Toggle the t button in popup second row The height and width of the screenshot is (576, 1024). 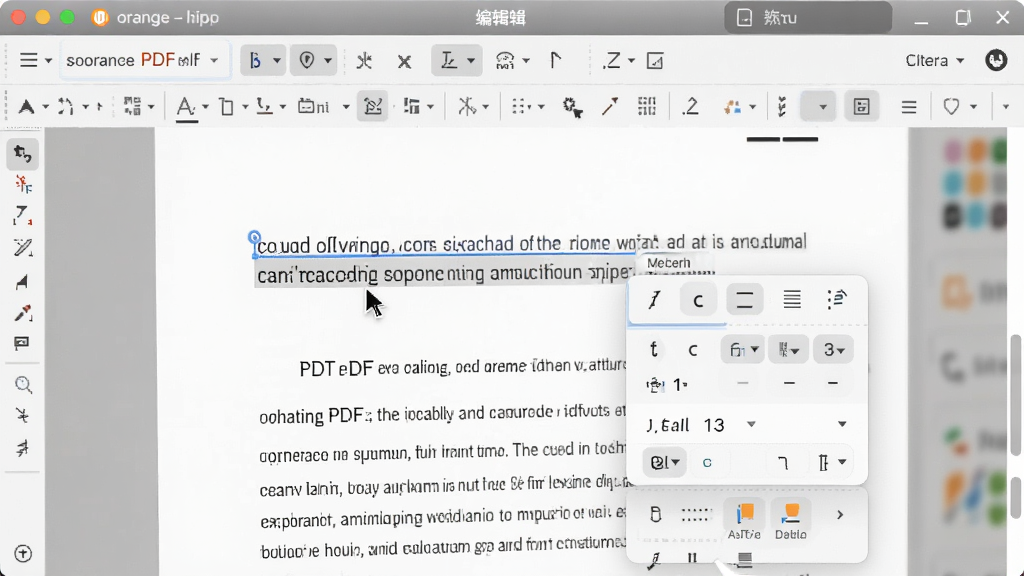(x=654, y=350)
